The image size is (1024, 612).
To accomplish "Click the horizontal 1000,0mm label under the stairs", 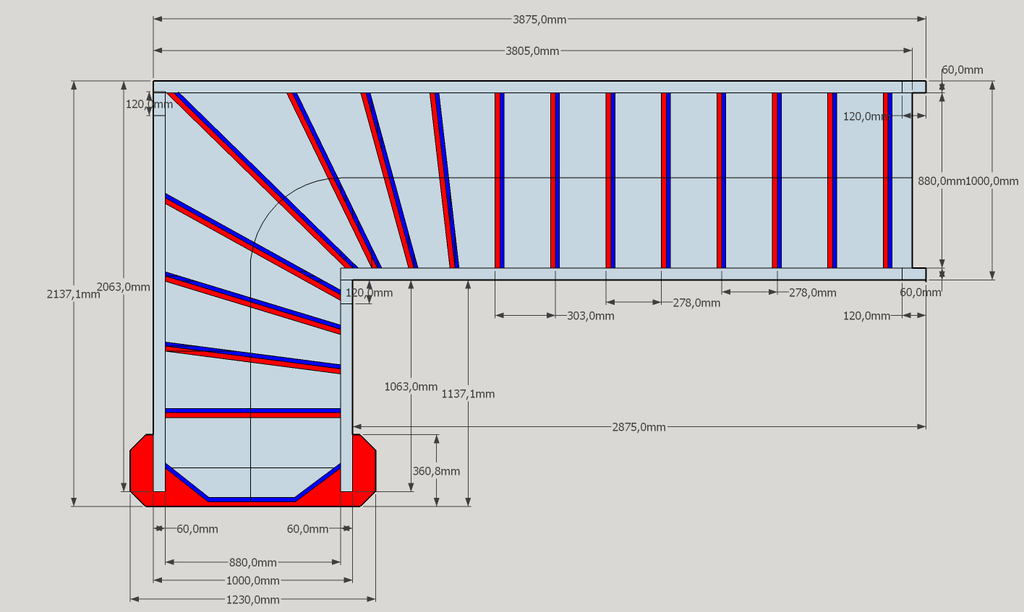I will (x=253, y=581).
